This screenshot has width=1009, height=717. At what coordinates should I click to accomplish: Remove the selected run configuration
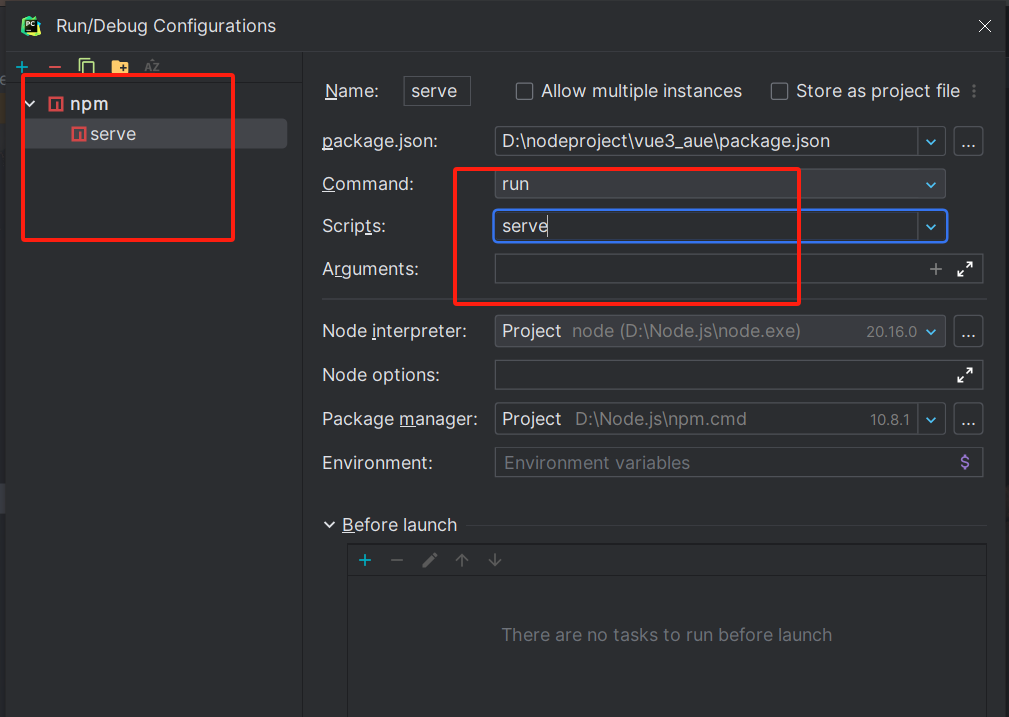click(54, 67)
